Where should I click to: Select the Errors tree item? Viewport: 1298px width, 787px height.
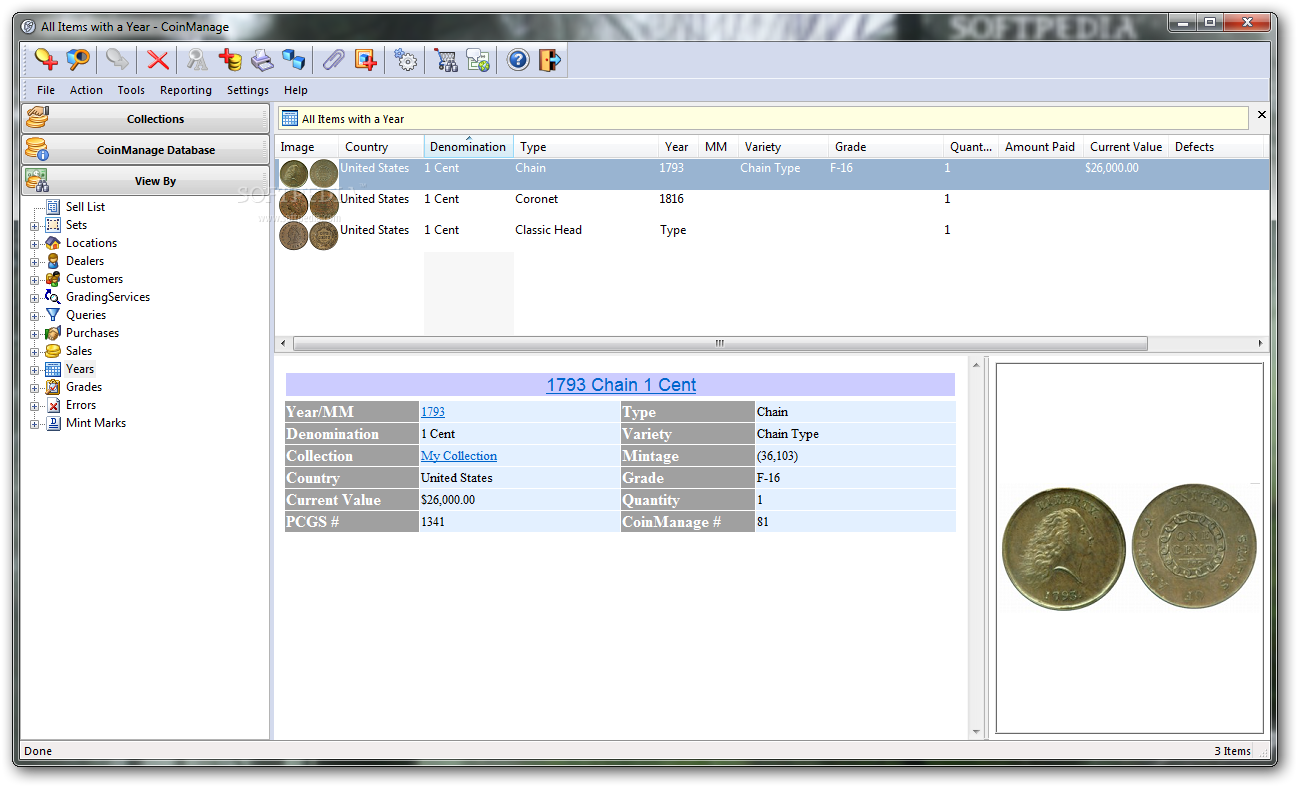coord(81,405)
